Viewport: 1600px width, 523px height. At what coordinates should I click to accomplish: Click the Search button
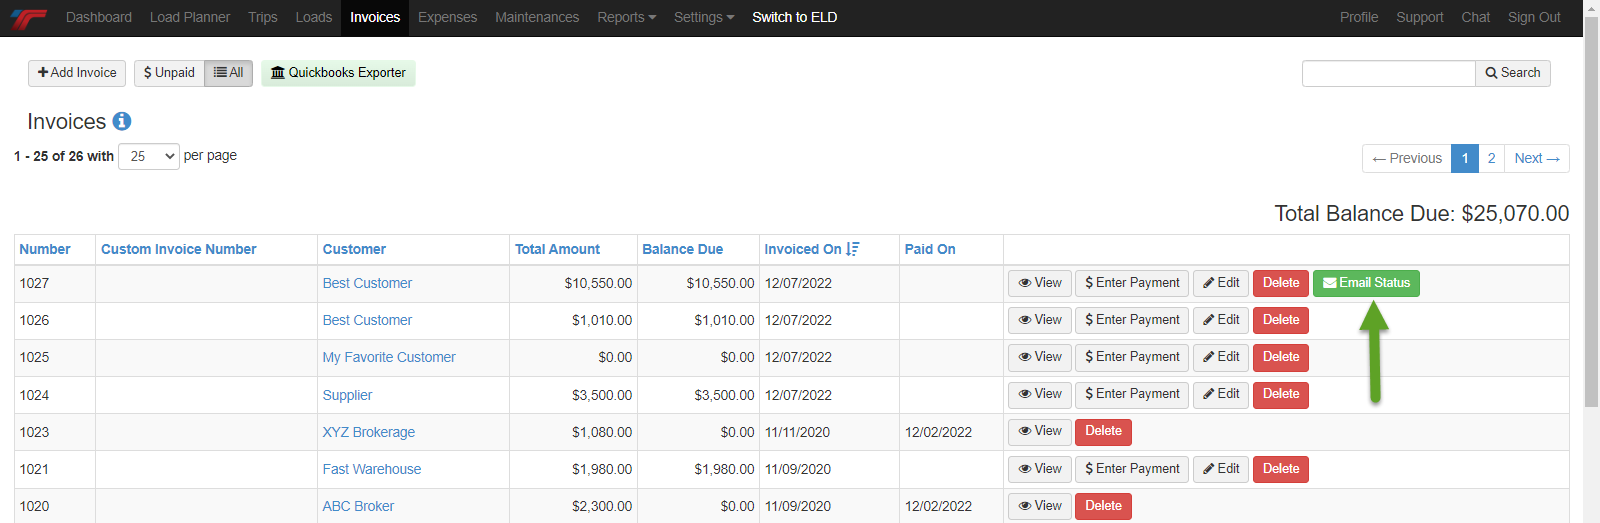tap(1513, 73)
